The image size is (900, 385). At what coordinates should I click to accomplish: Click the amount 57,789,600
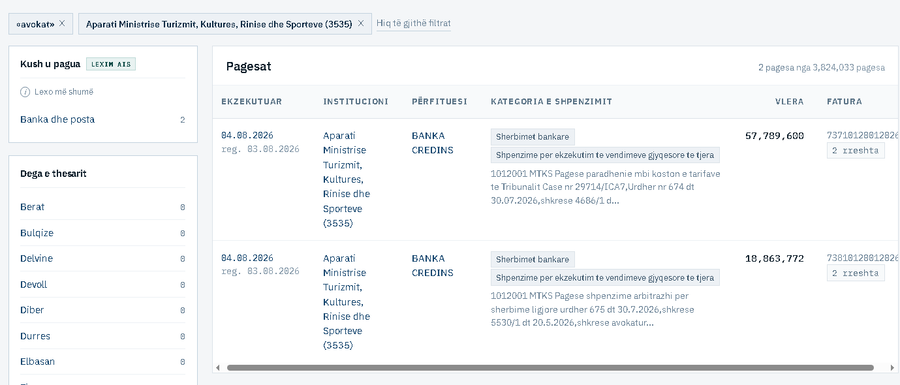coord(774,136)
